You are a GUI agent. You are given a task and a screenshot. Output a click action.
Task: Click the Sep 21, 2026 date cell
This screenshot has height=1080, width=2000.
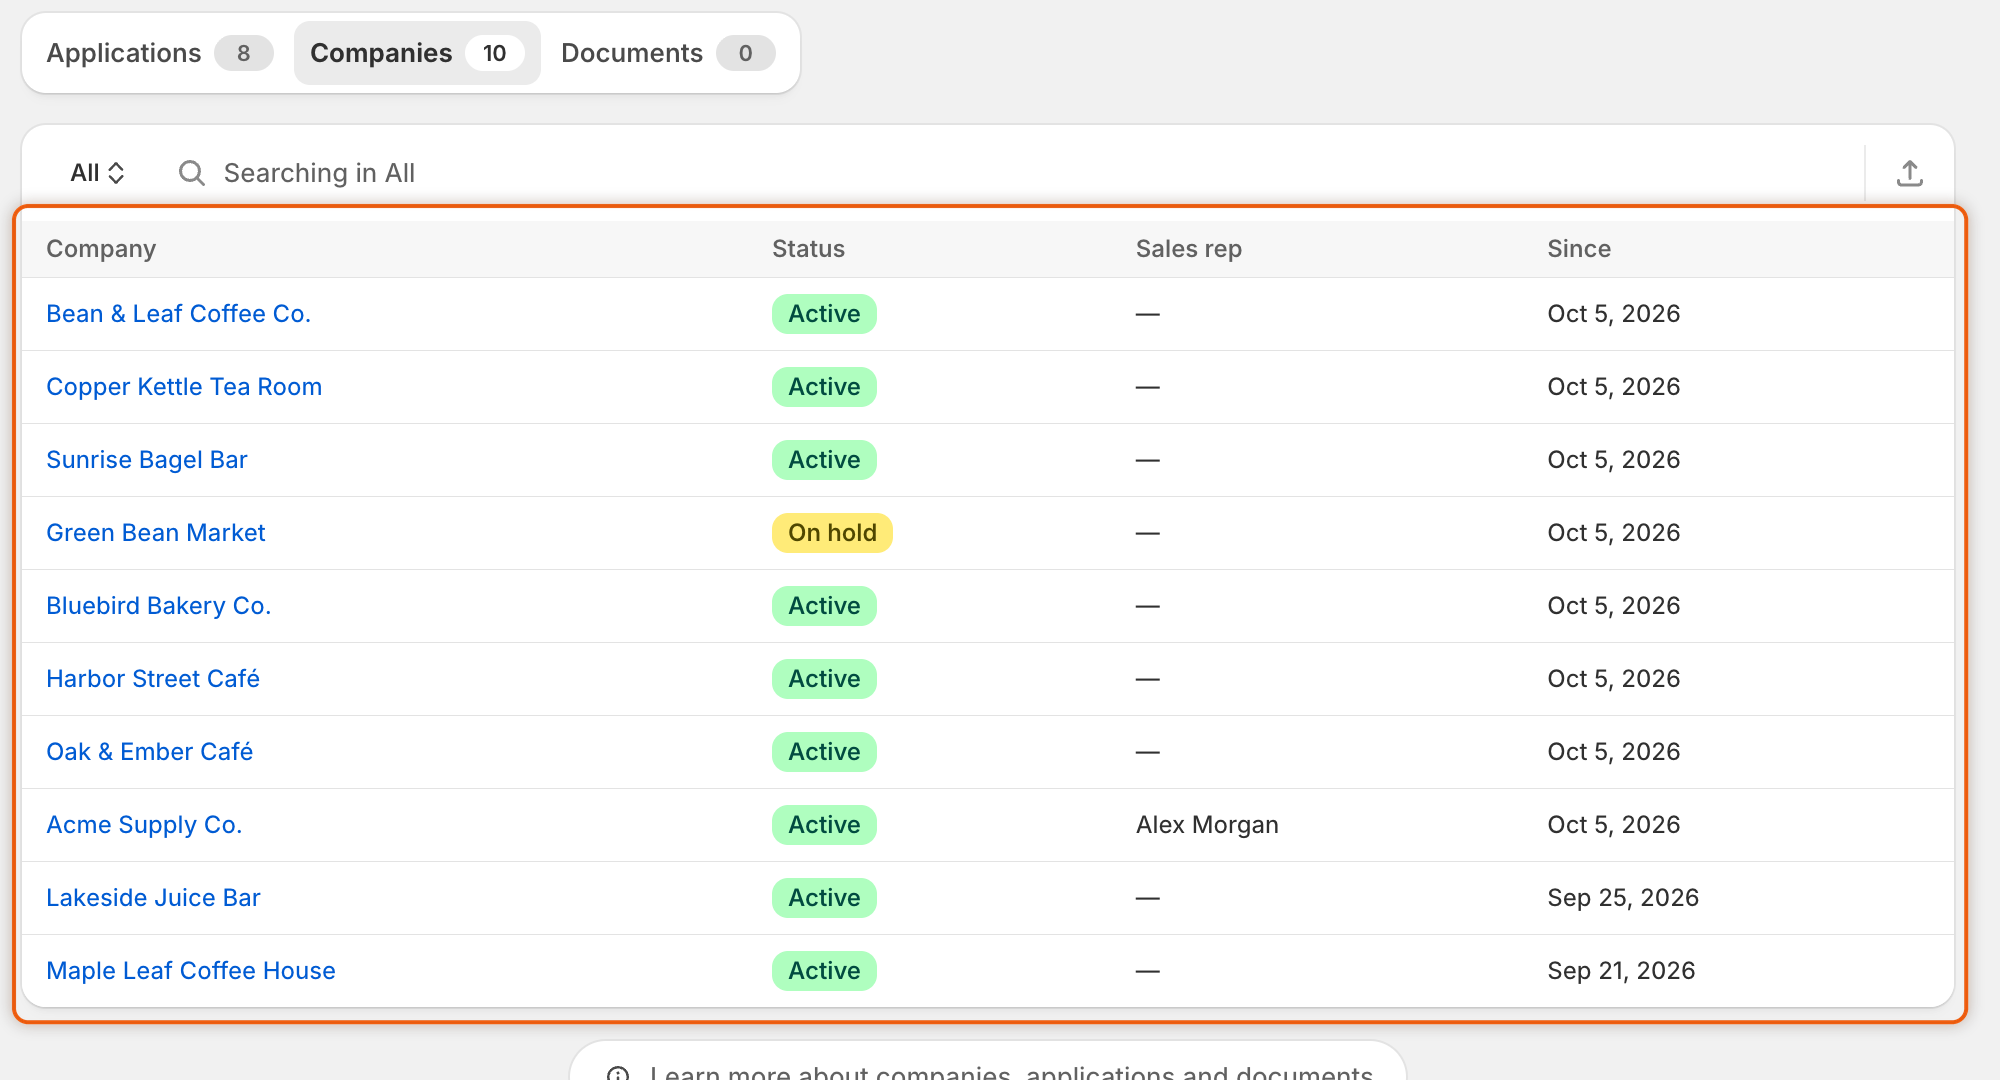point(1621,971)
